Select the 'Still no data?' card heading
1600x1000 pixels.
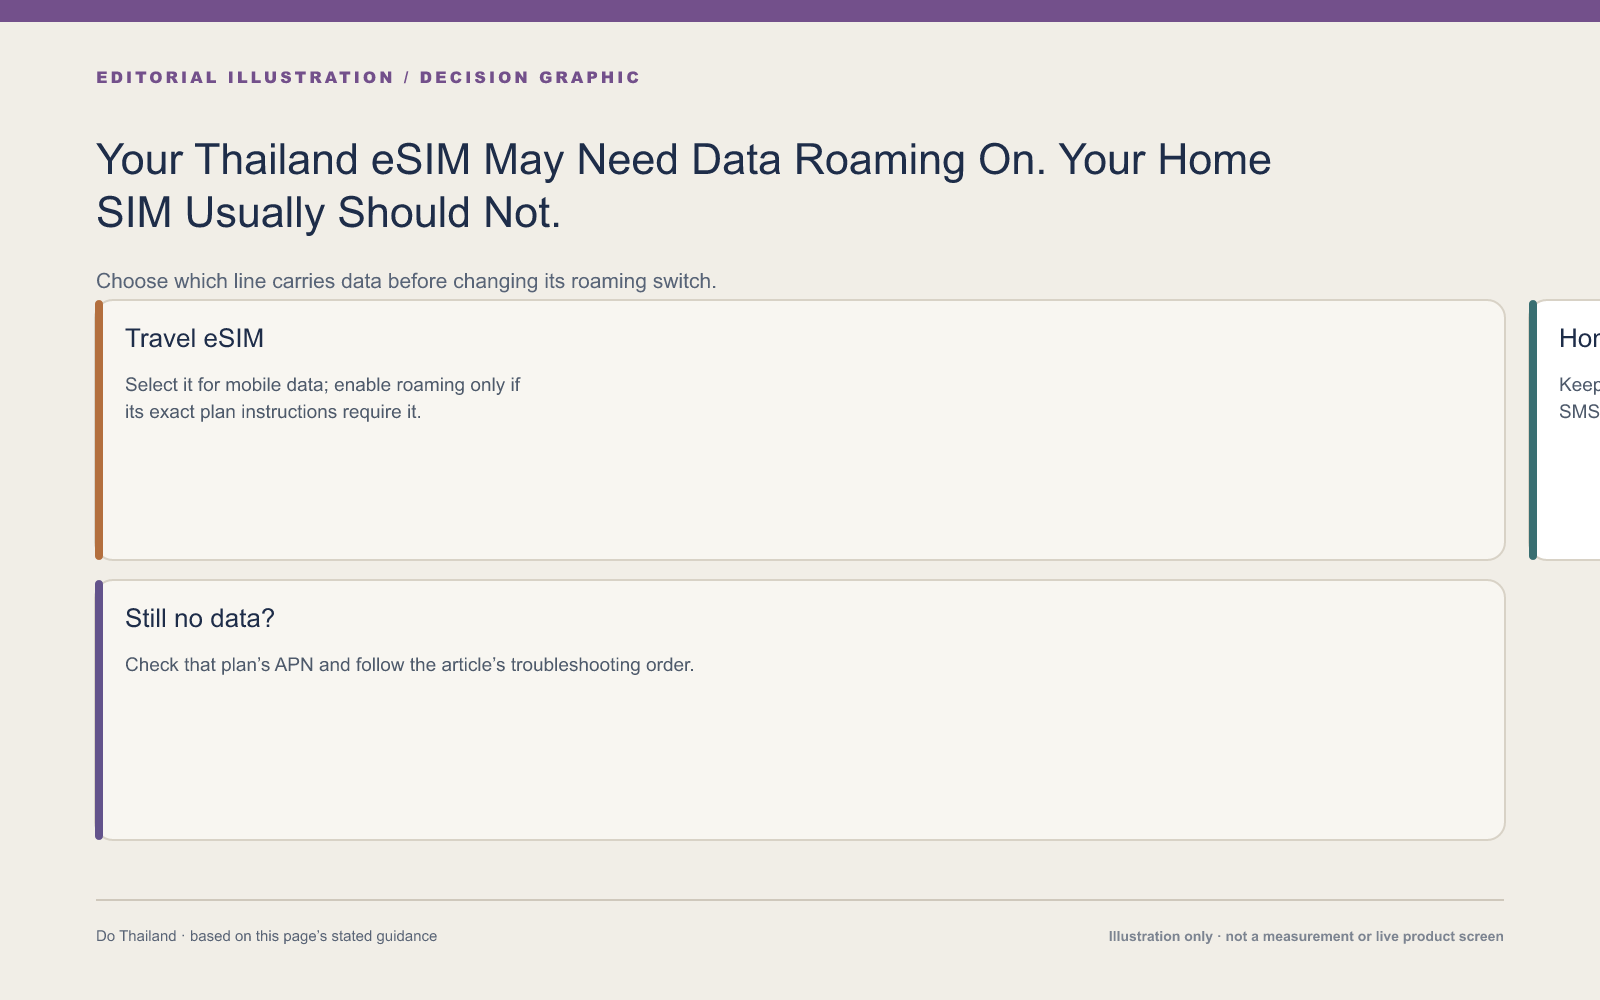[200, 618]
